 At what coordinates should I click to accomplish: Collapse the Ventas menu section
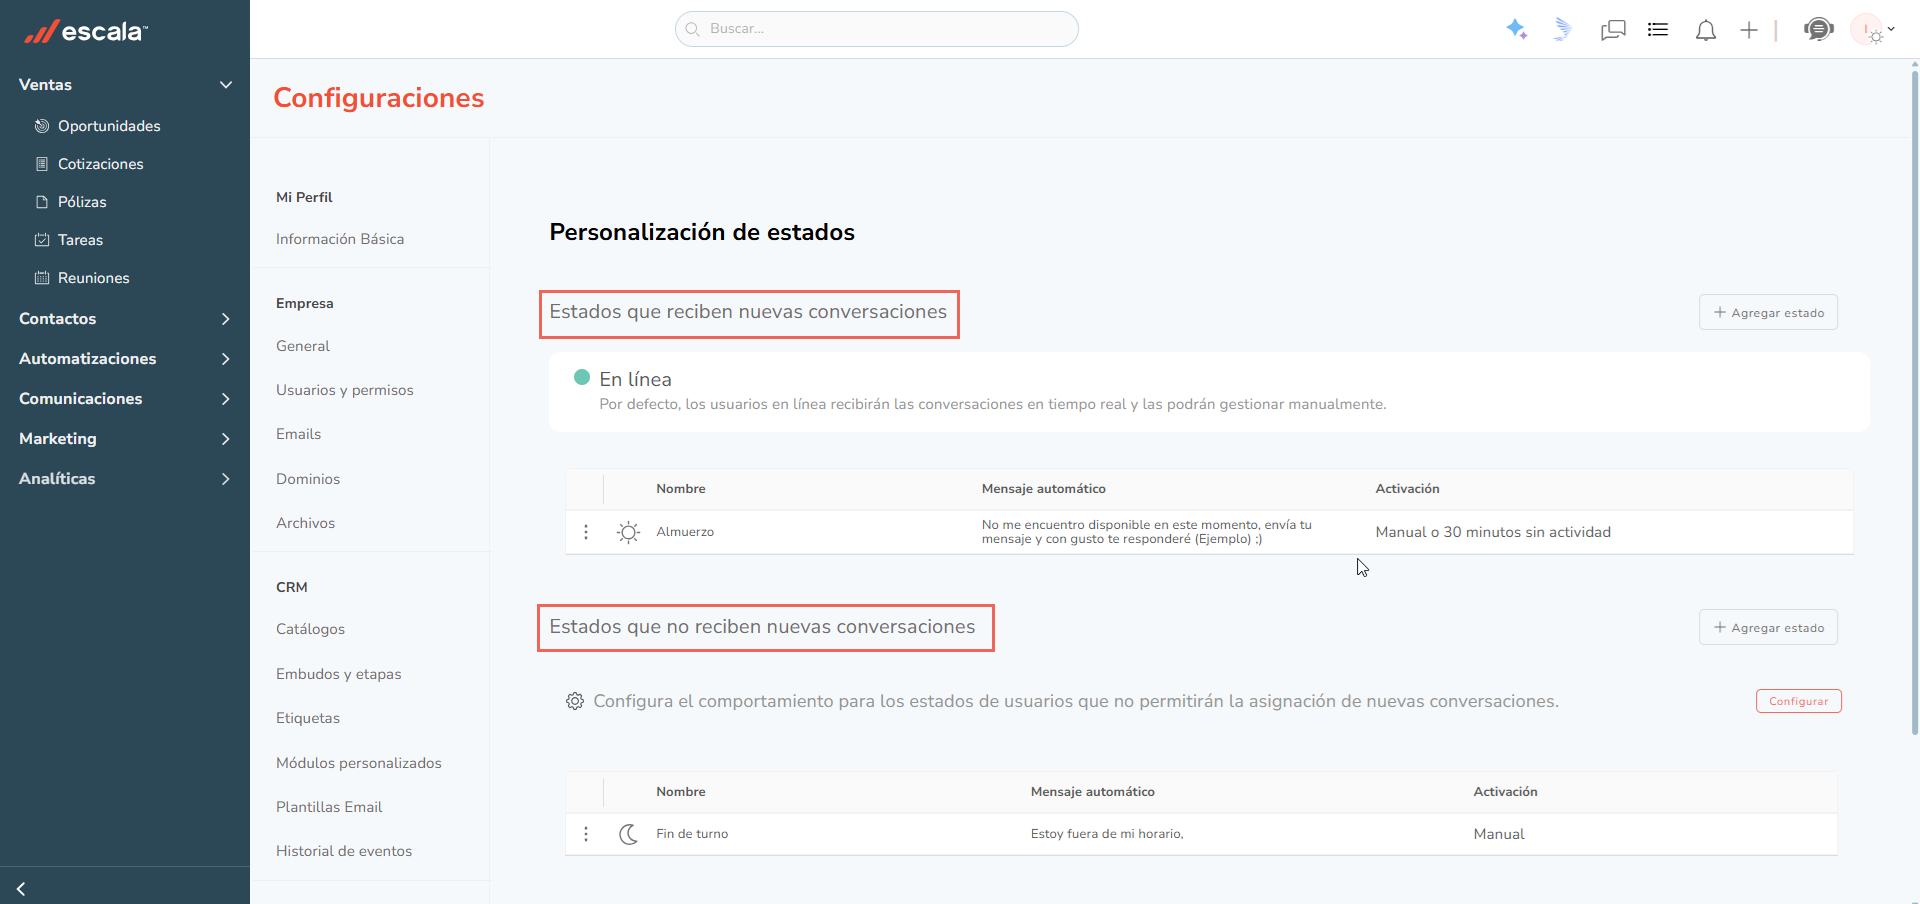point(226,85)
